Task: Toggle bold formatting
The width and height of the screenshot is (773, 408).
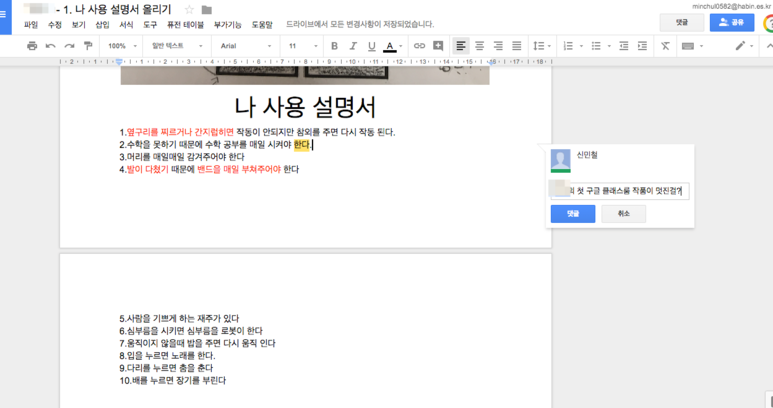Action: [x=334, y=46]
